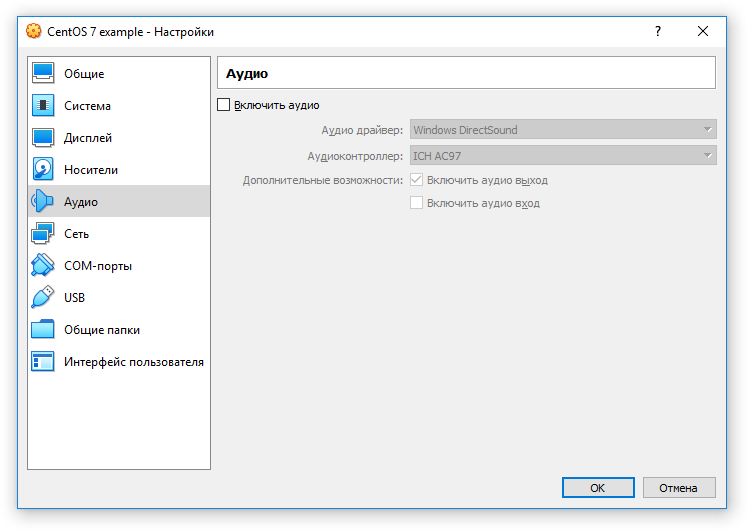
Task: Open the Дисплей monitor icon
Action: point(43,137)
